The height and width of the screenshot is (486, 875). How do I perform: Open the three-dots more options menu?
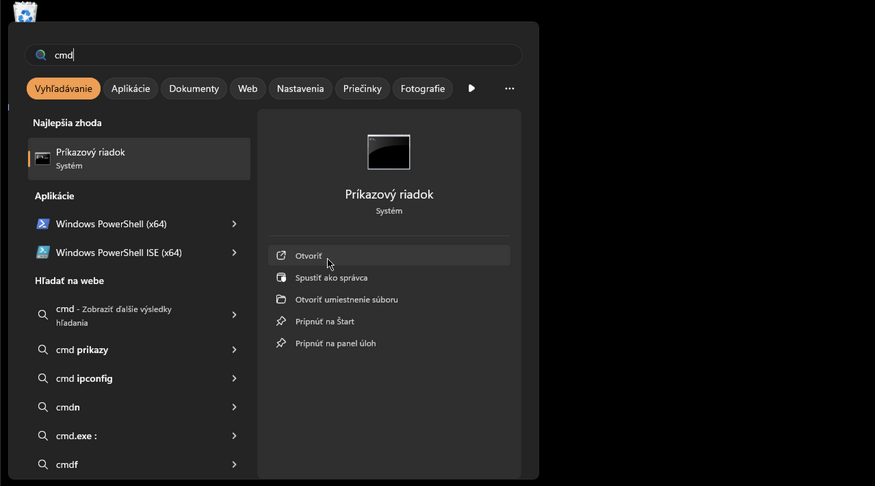click(x=509, y=88)
